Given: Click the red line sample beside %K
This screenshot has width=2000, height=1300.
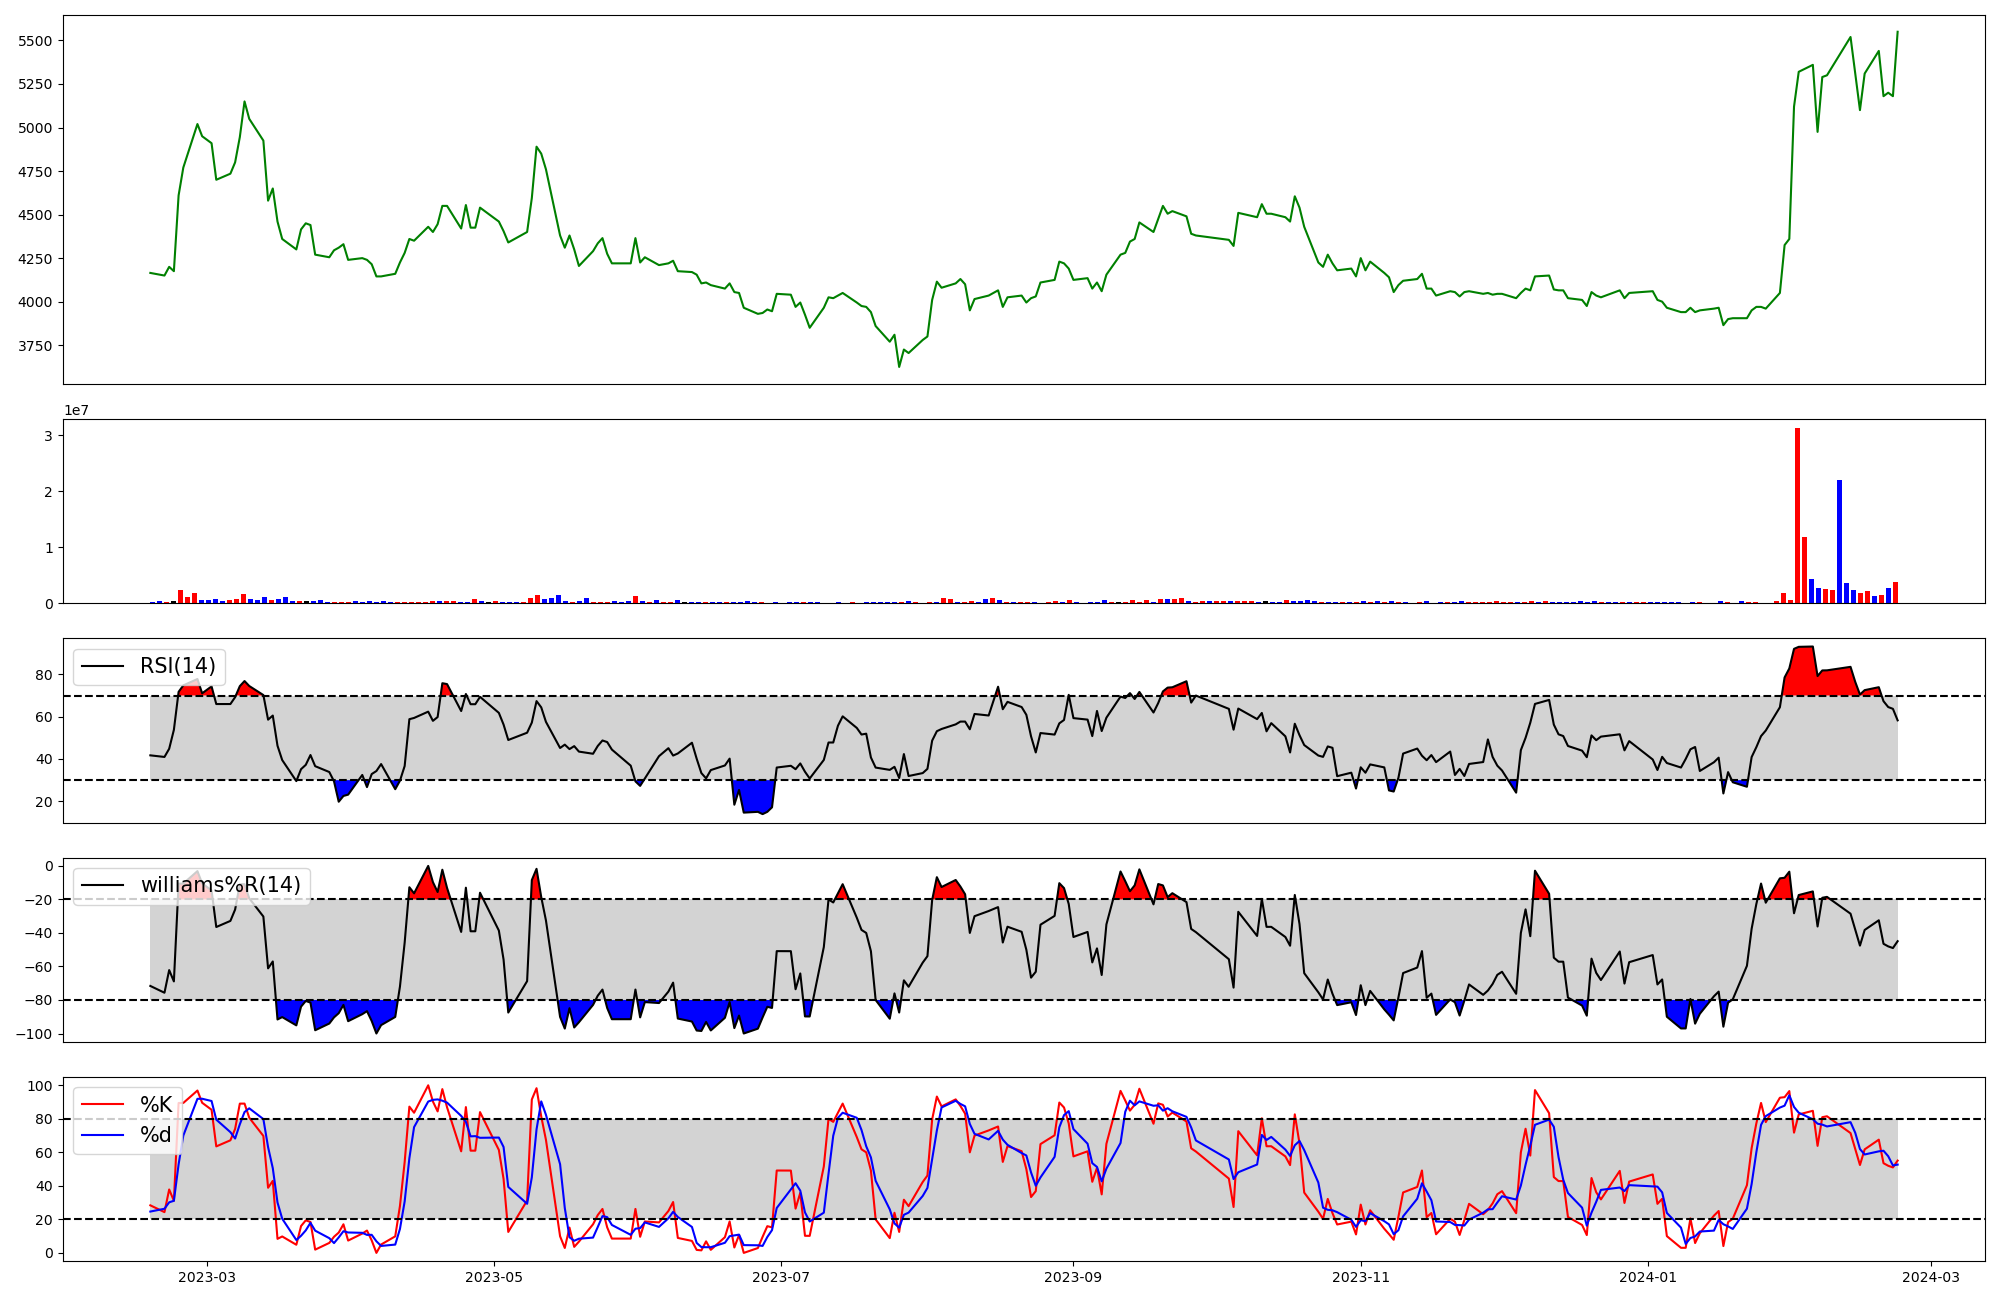Looking at the screenshot, I should coord(103,1105).
